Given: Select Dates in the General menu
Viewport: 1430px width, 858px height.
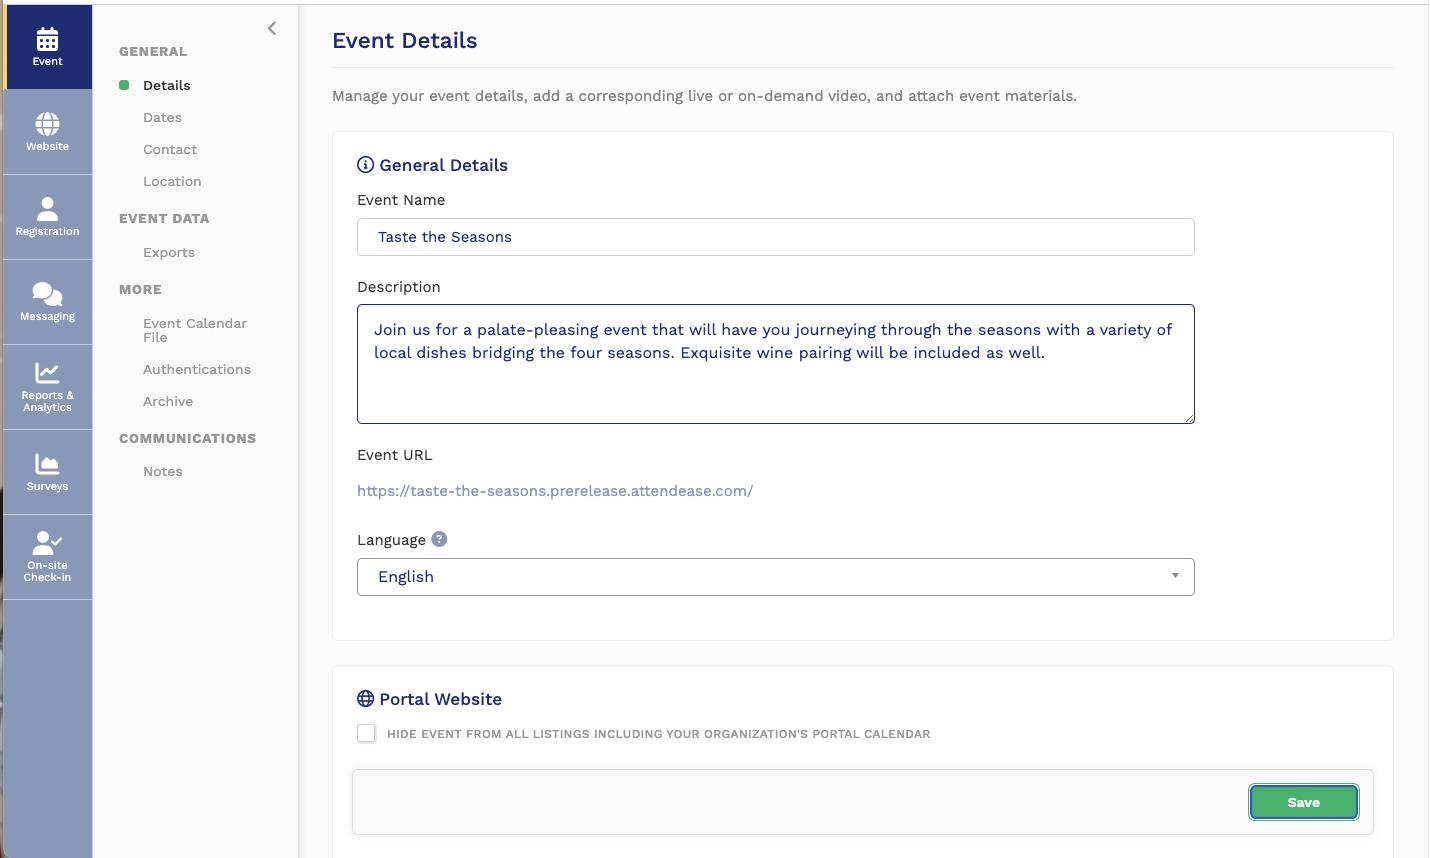Looking at the screenshot, I should (162, 117).
